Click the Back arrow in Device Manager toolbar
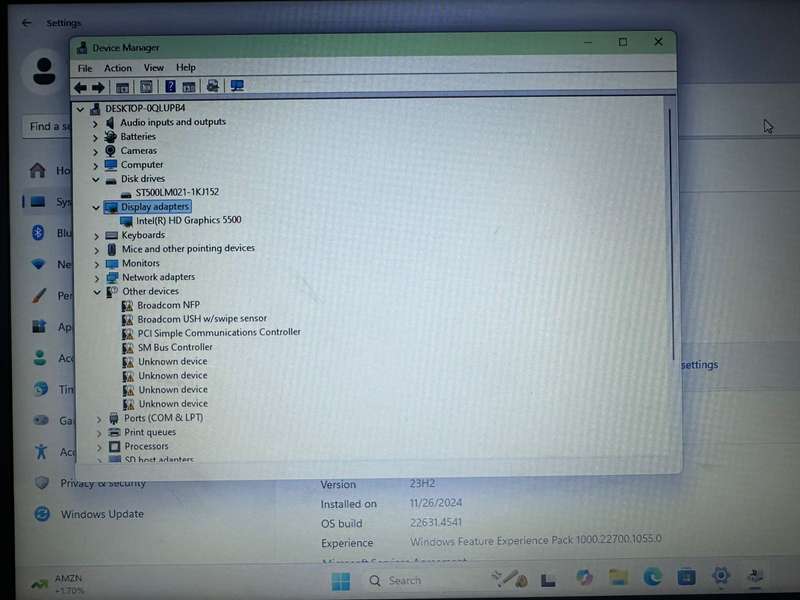Image resolution: width=800 pixels, height=600 pixels. pos(80,87)
